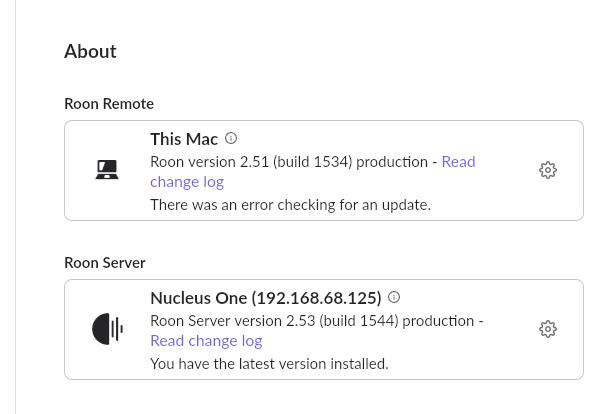Click the build 1544 text
602x414 pixels.
359,321
